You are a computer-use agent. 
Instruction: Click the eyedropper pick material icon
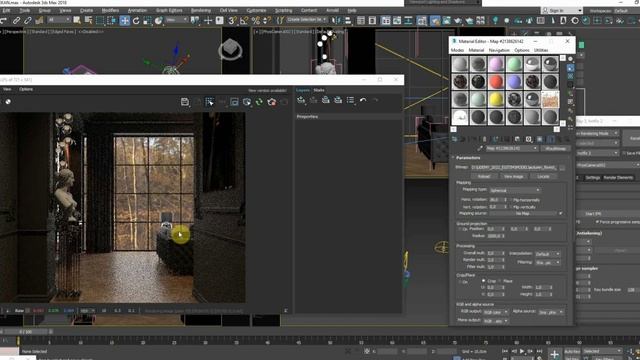click(480, 149)
